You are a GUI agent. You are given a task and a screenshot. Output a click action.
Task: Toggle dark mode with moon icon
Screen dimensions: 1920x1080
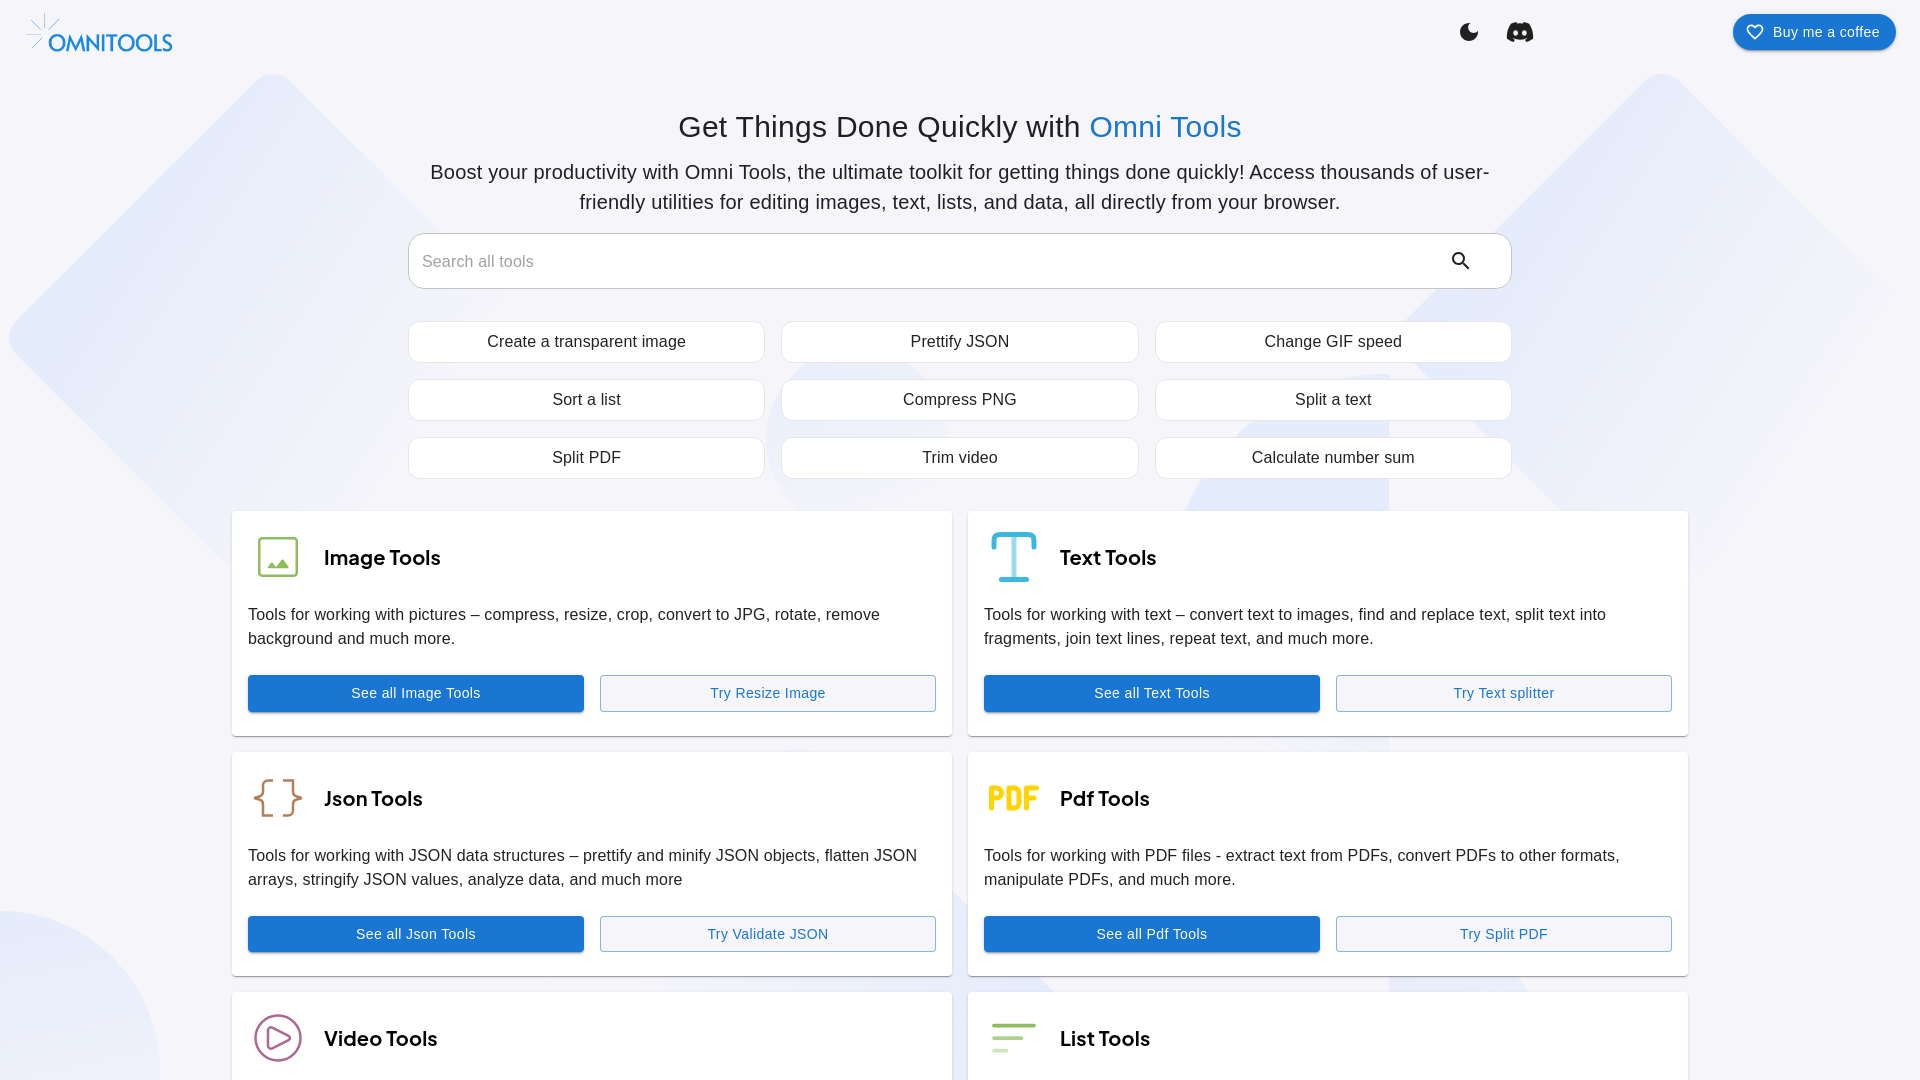point(1468,32)
